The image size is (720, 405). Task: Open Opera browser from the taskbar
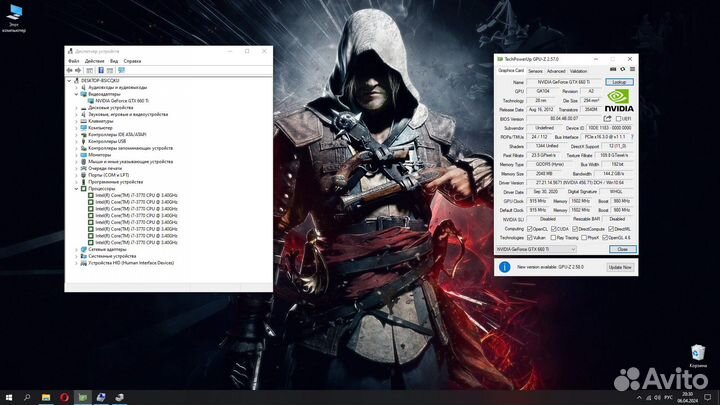(64, 397)
